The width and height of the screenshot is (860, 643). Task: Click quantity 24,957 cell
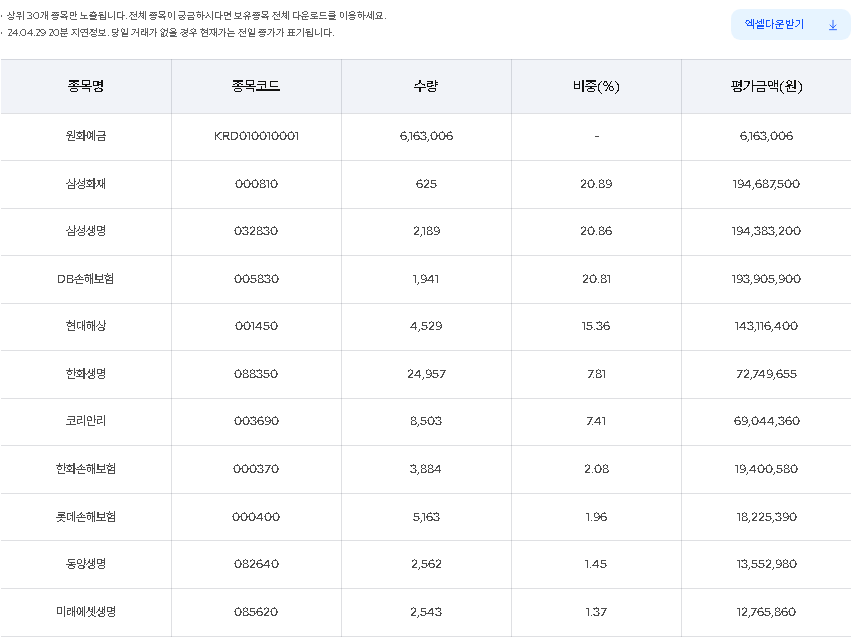pyautogui.click(x=426, y=374)
